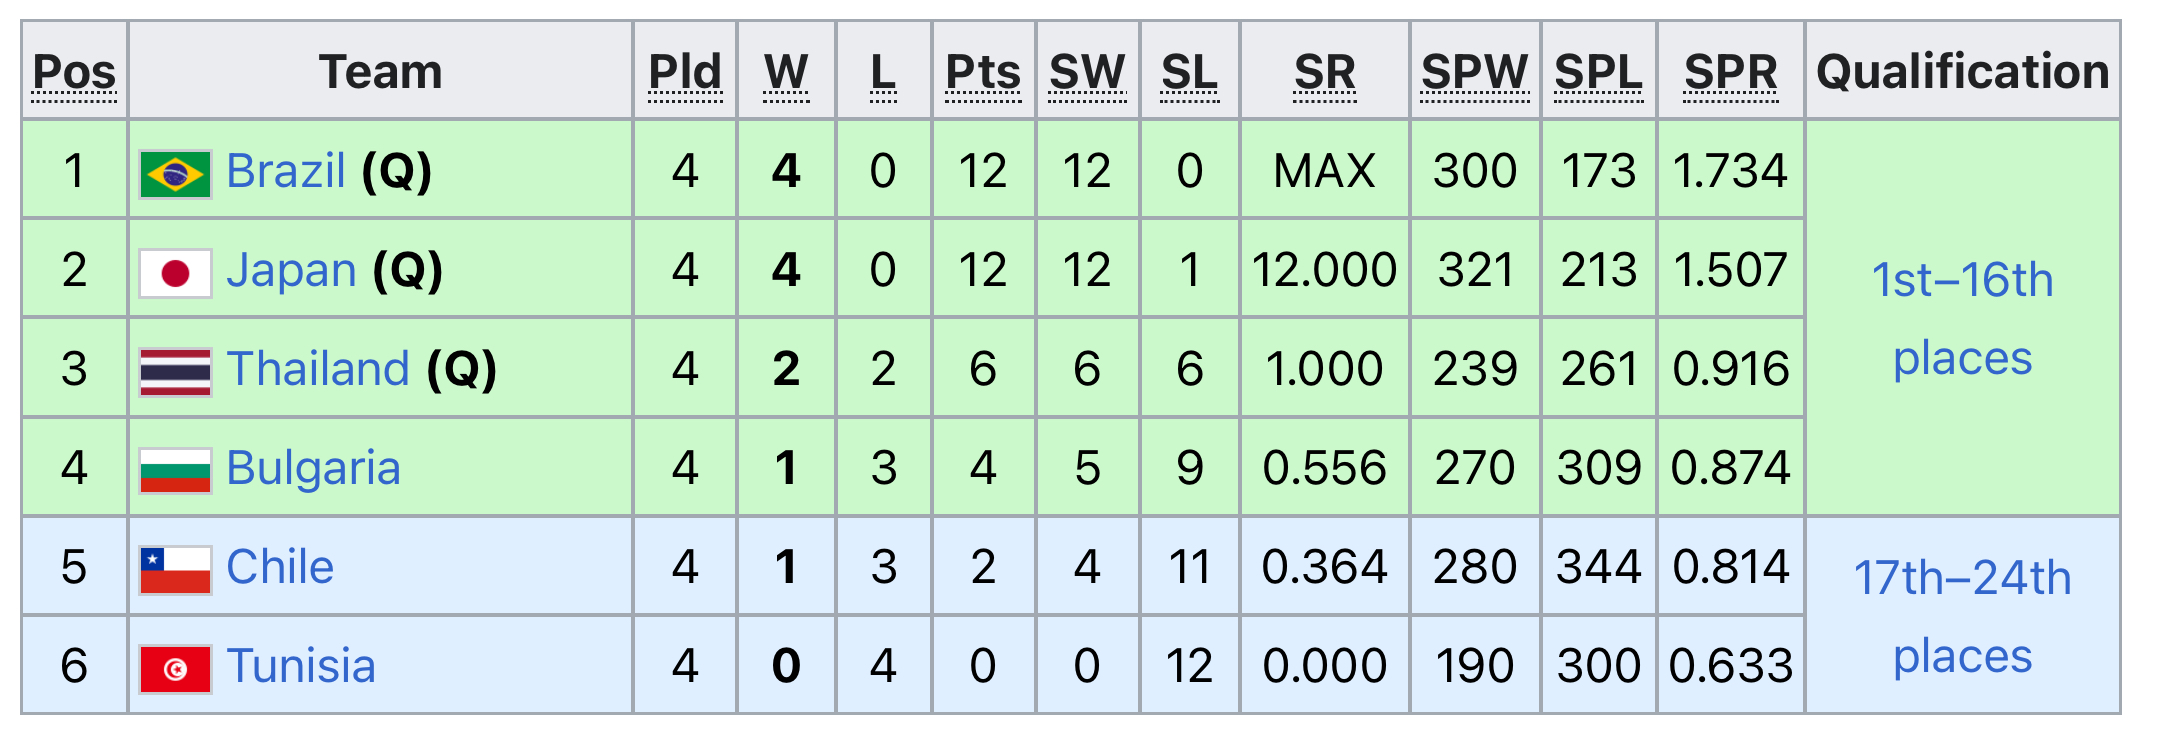Open the Brazil team link

286,171
